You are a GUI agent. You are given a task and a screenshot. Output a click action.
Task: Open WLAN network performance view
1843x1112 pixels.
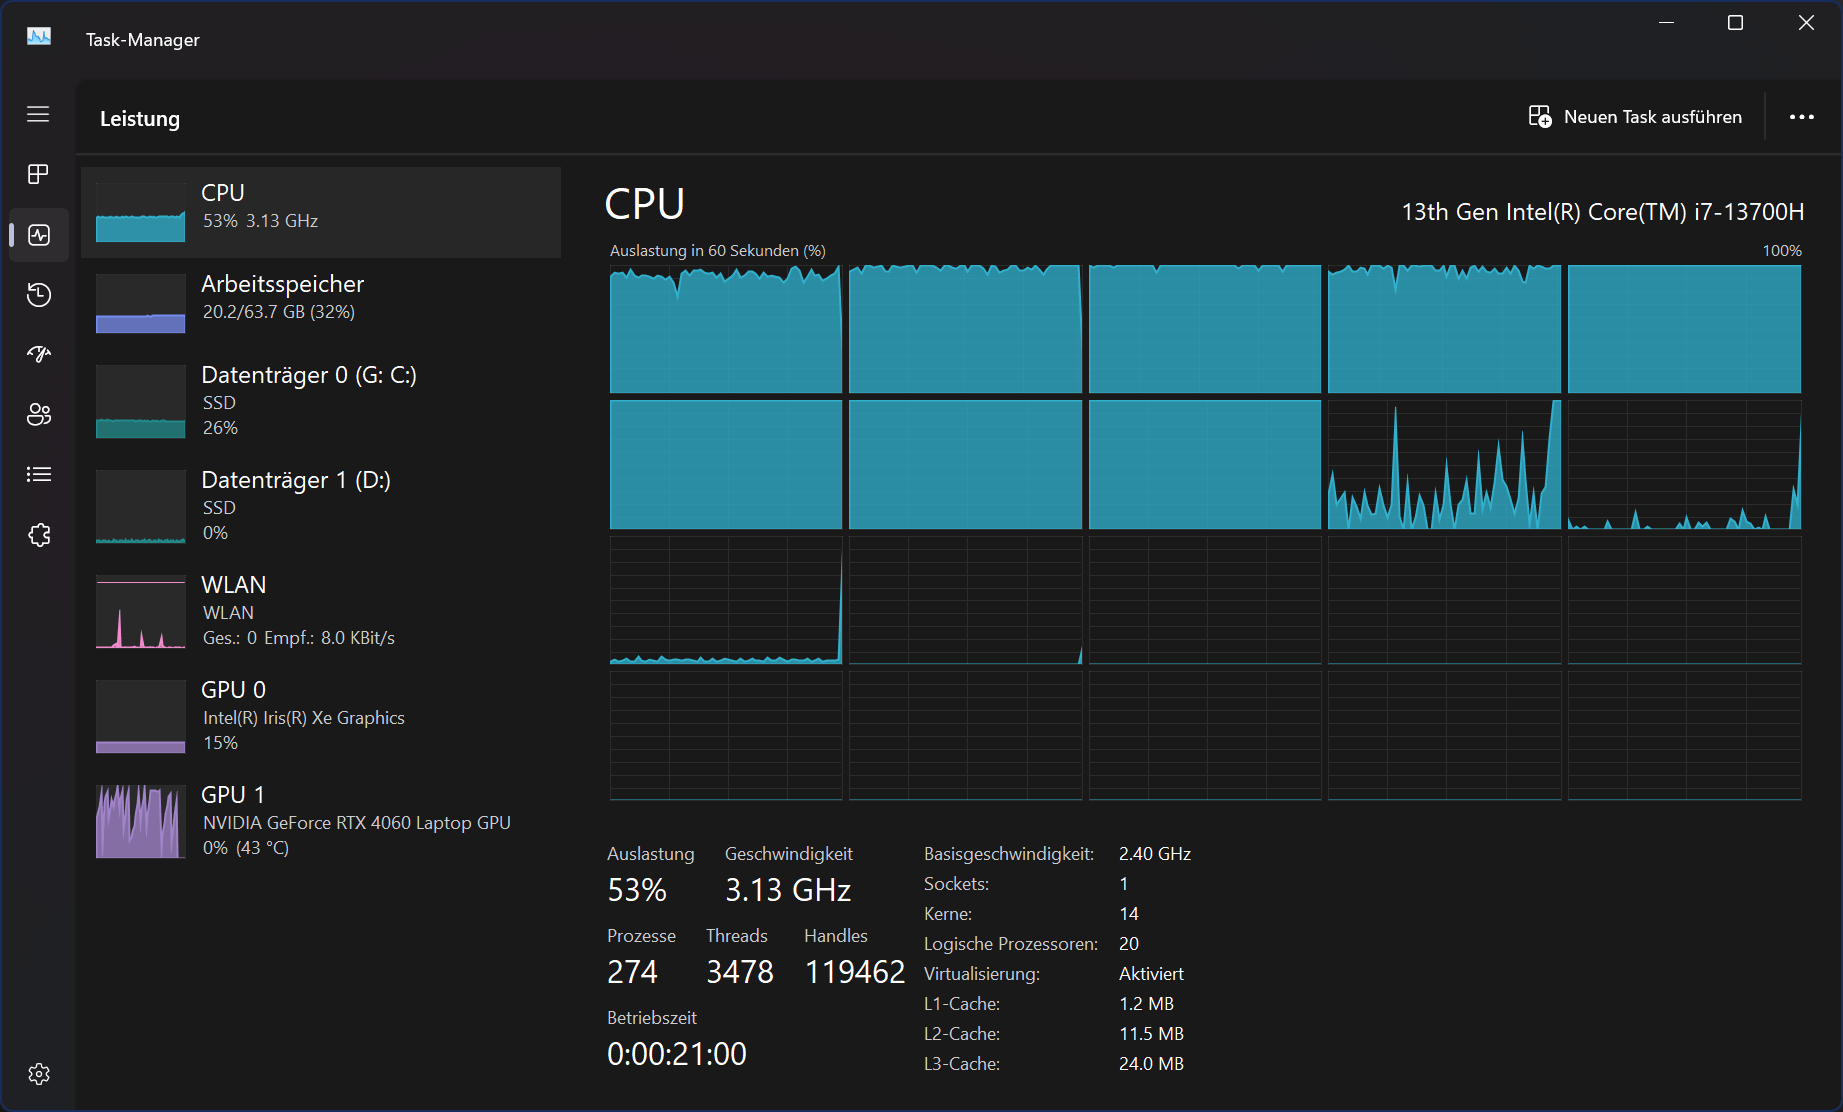click(320, 610)
